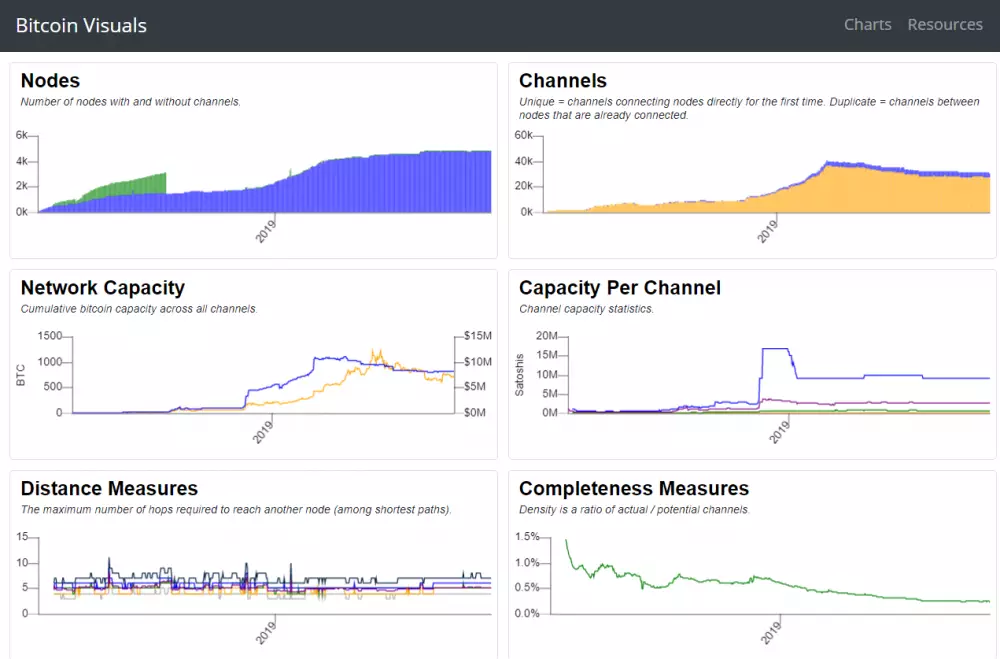Open the Charts navigation menu item

pyautogui.click(x=866, y=24)
